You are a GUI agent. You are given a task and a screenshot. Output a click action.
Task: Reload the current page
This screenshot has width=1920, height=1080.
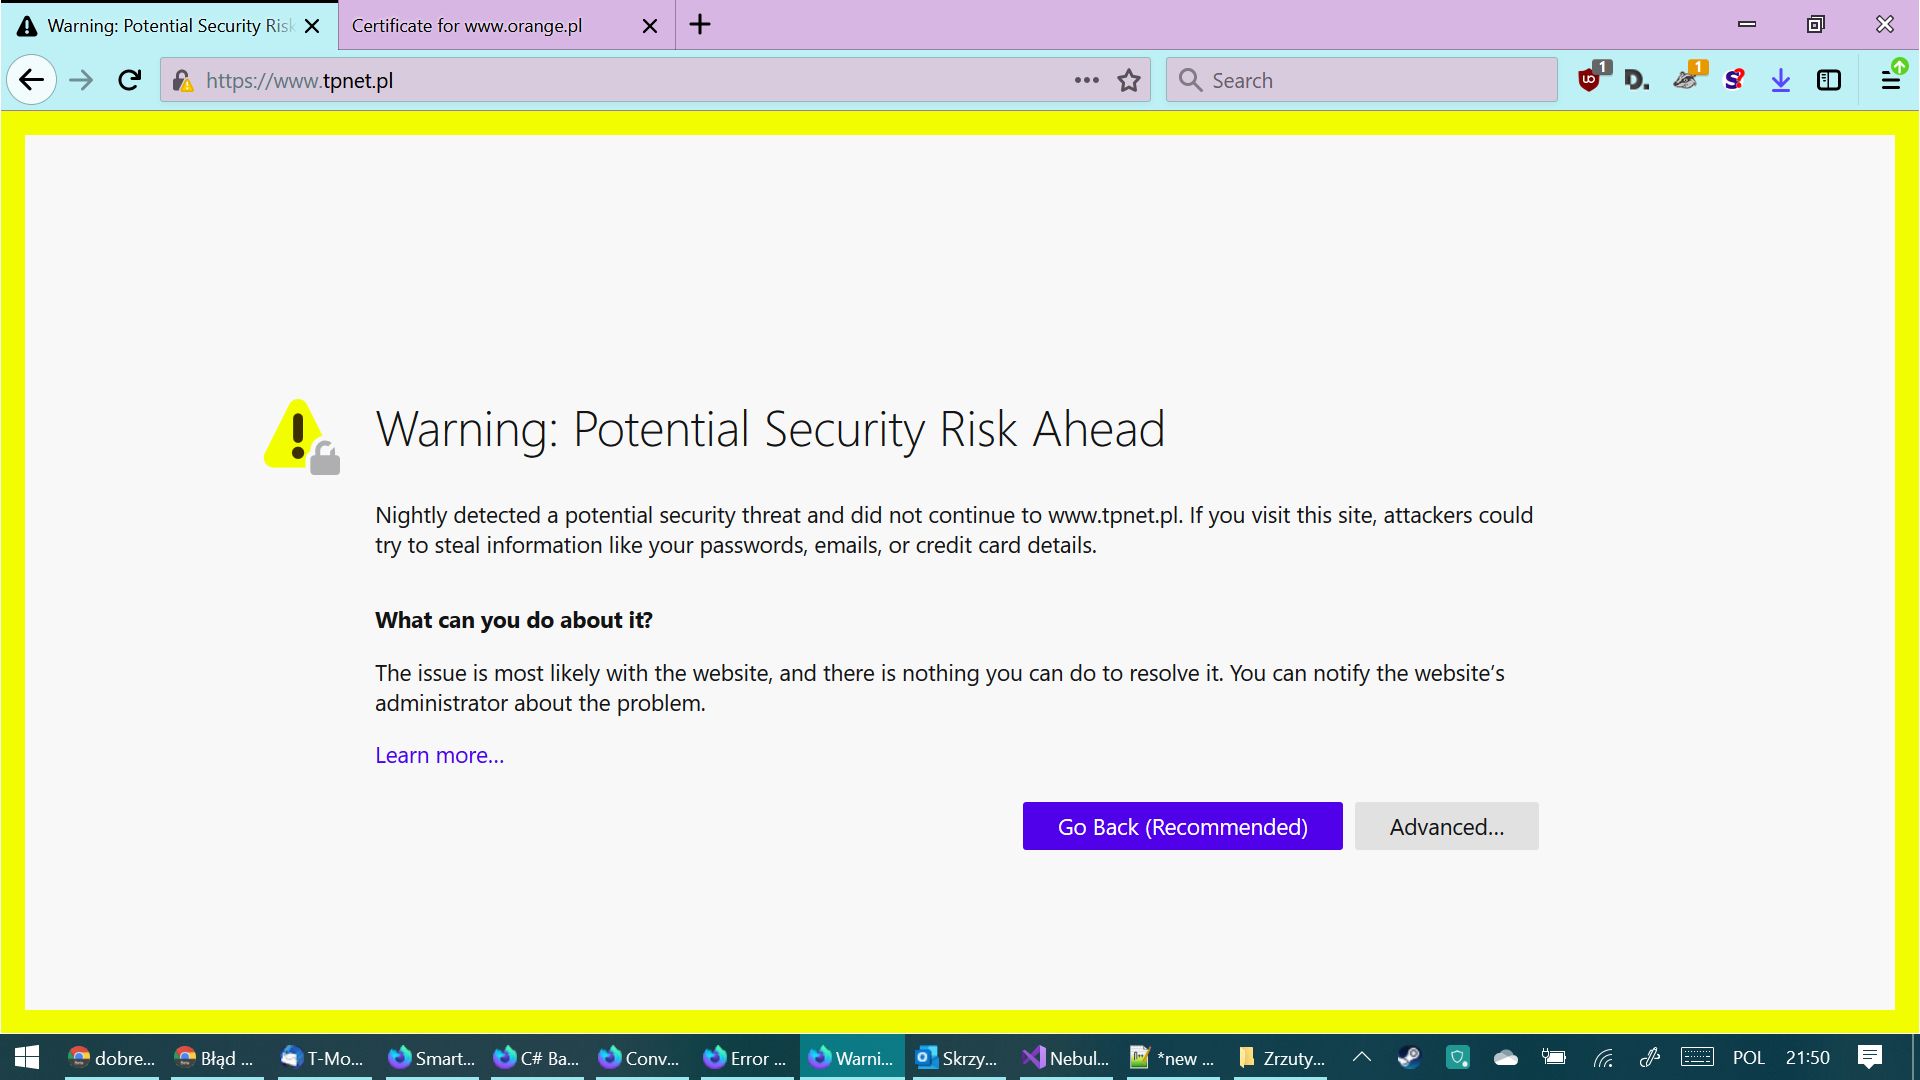click(129, 80)
